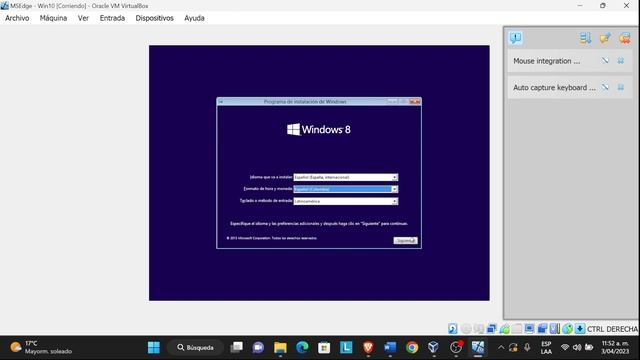Click the Búsqueda taskbar search box
This screenshot has height=360, width=640.
pyautogui.click(x=196, y=347)
